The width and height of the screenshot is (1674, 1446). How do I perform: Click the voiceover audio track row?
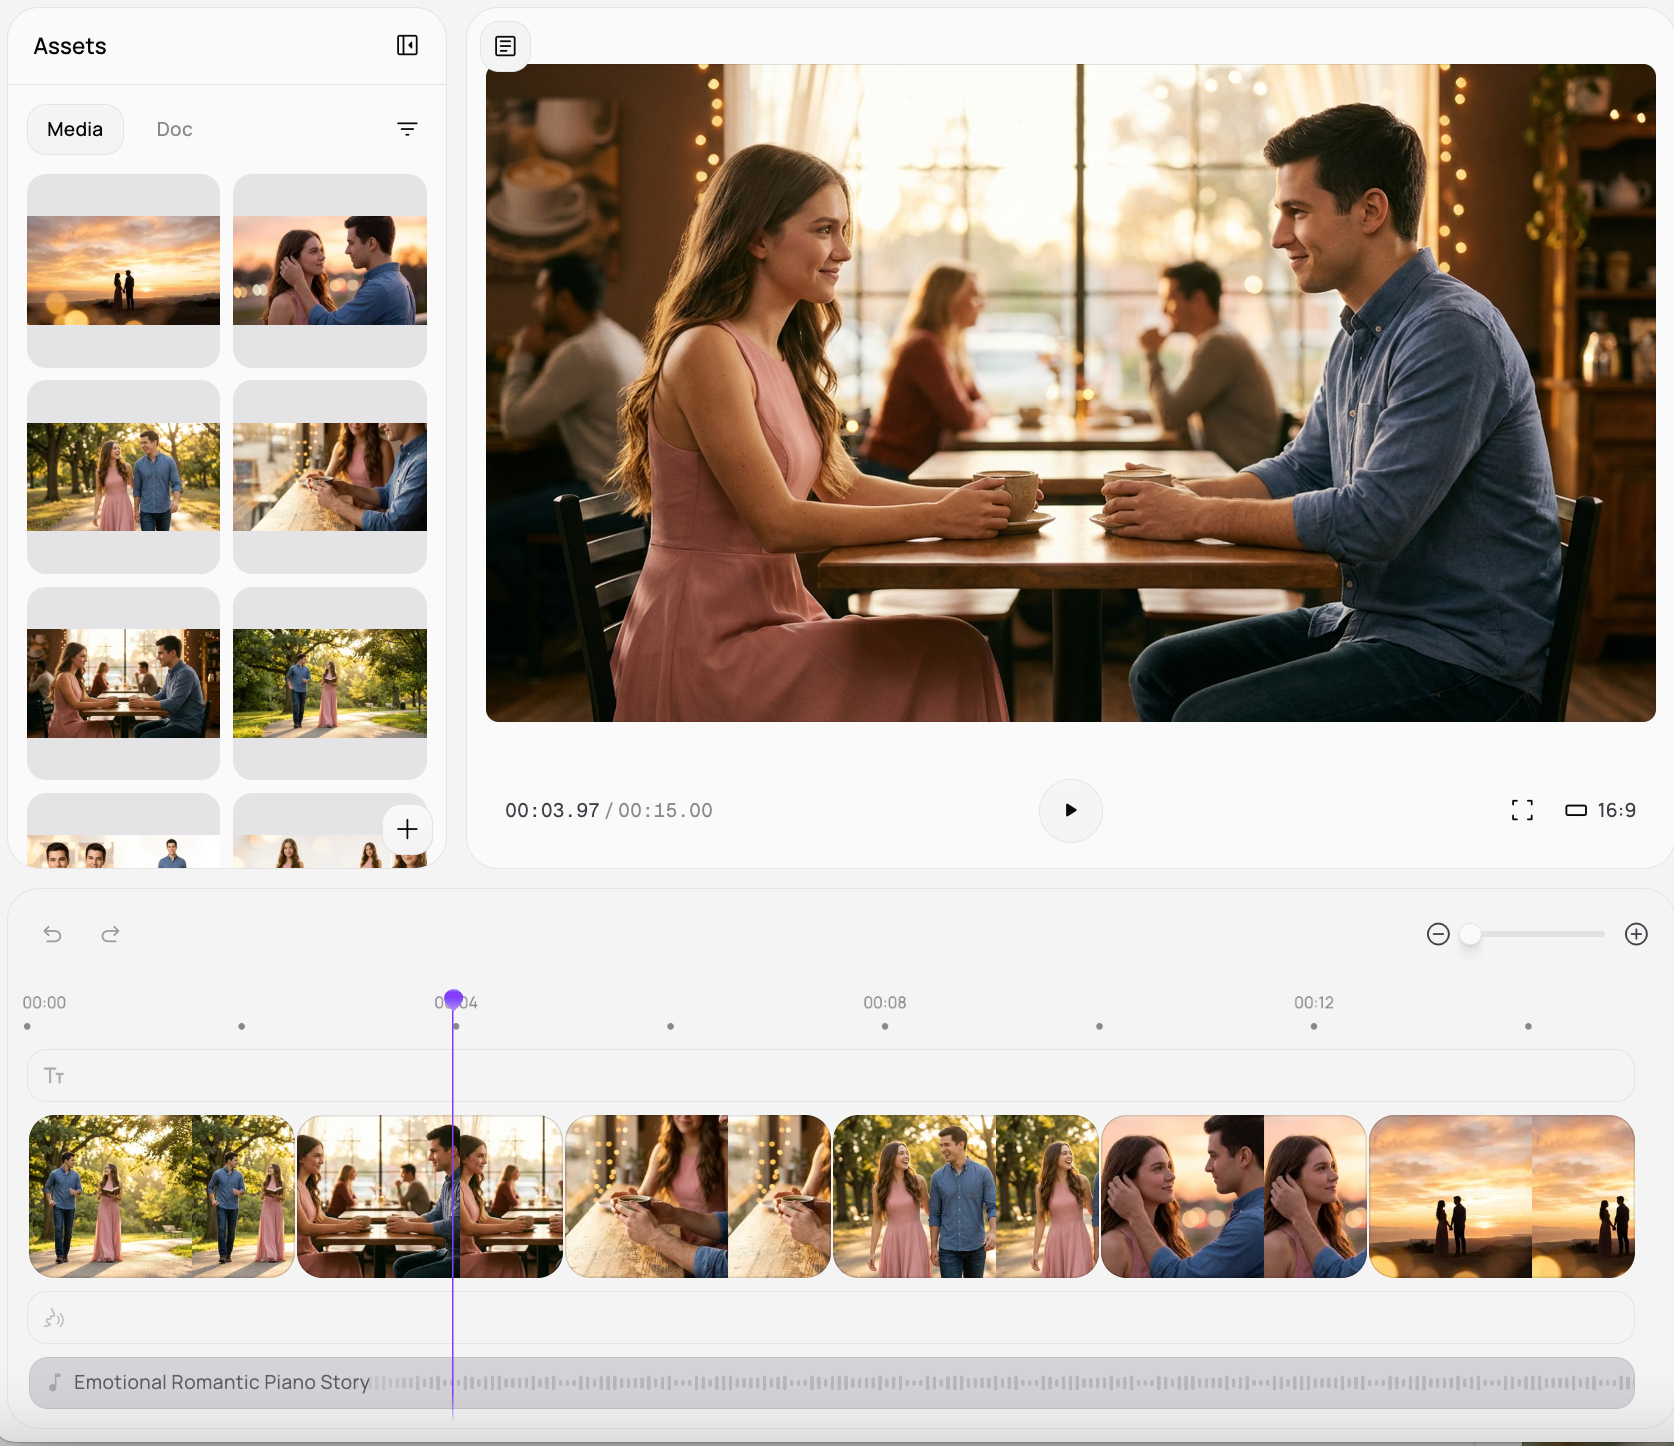tap(830, 1318)
